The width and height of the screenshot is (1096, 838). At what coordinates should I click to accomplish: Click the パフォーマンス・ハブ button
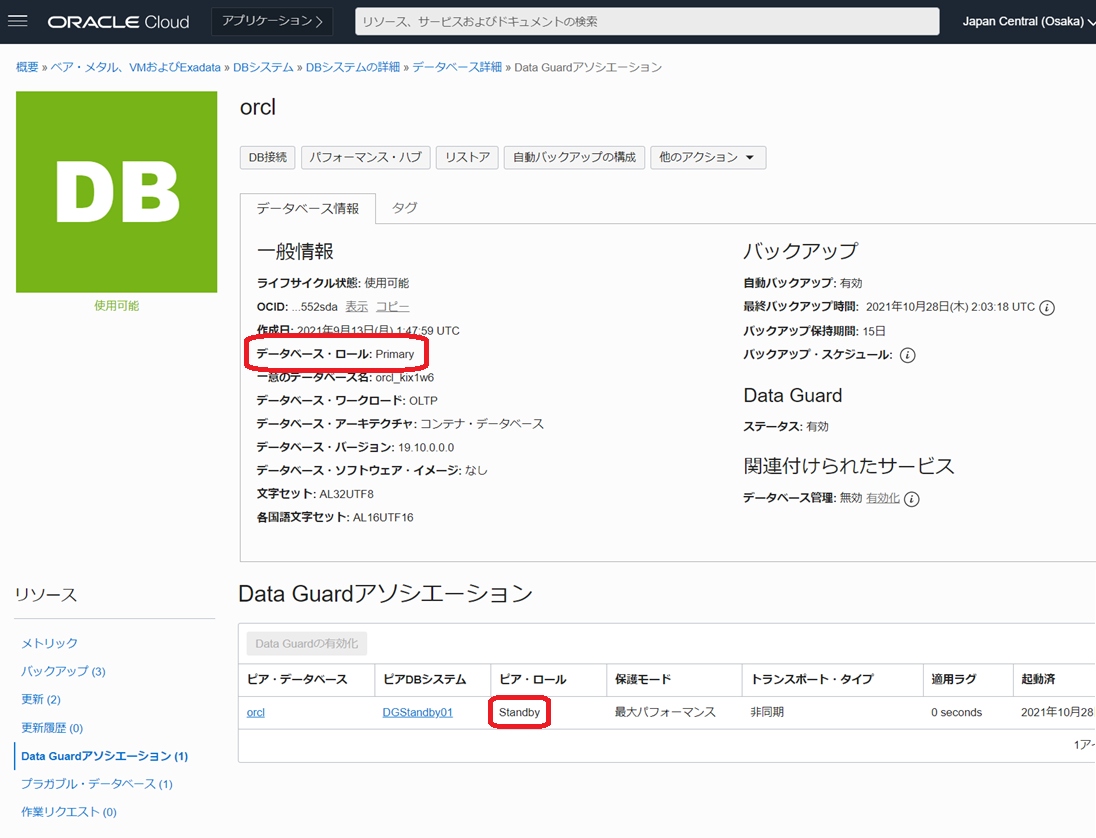[x=365, y=157]
